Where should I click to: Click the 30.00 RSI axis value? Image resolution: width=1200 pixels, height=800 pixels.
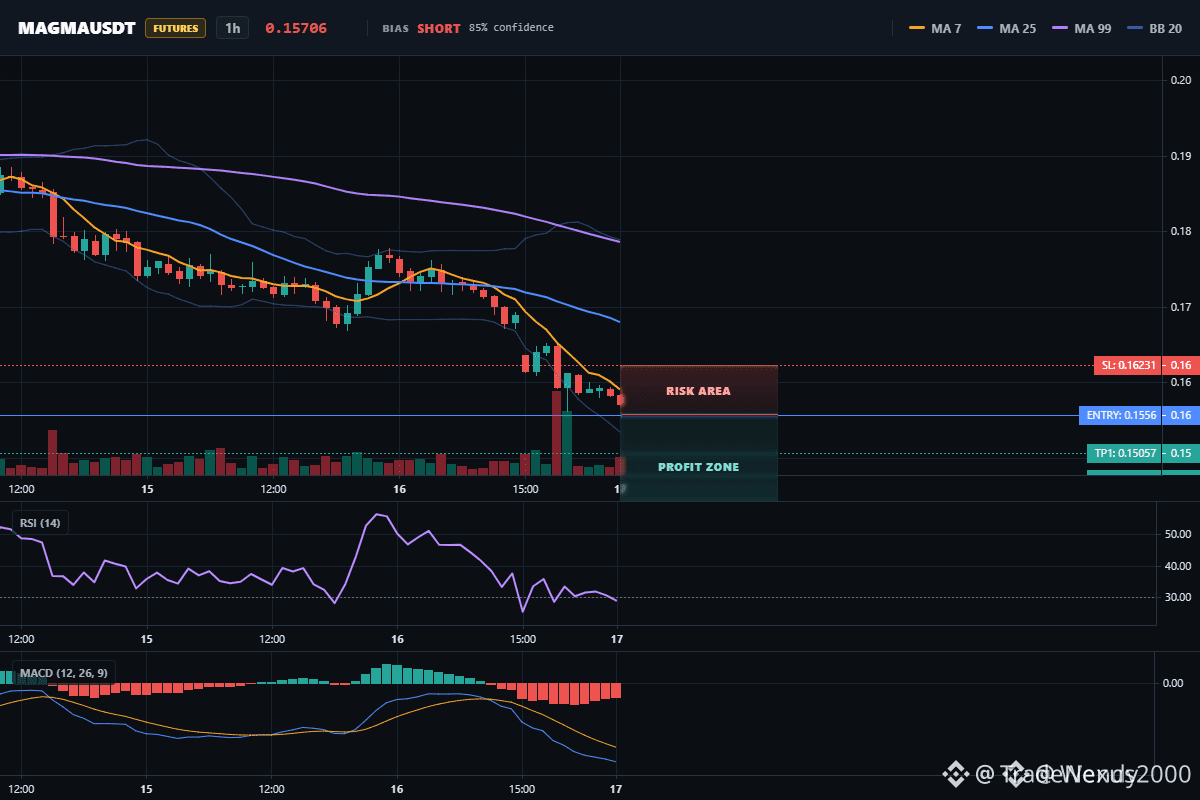pyautogui.click(x=1177, y=597)
